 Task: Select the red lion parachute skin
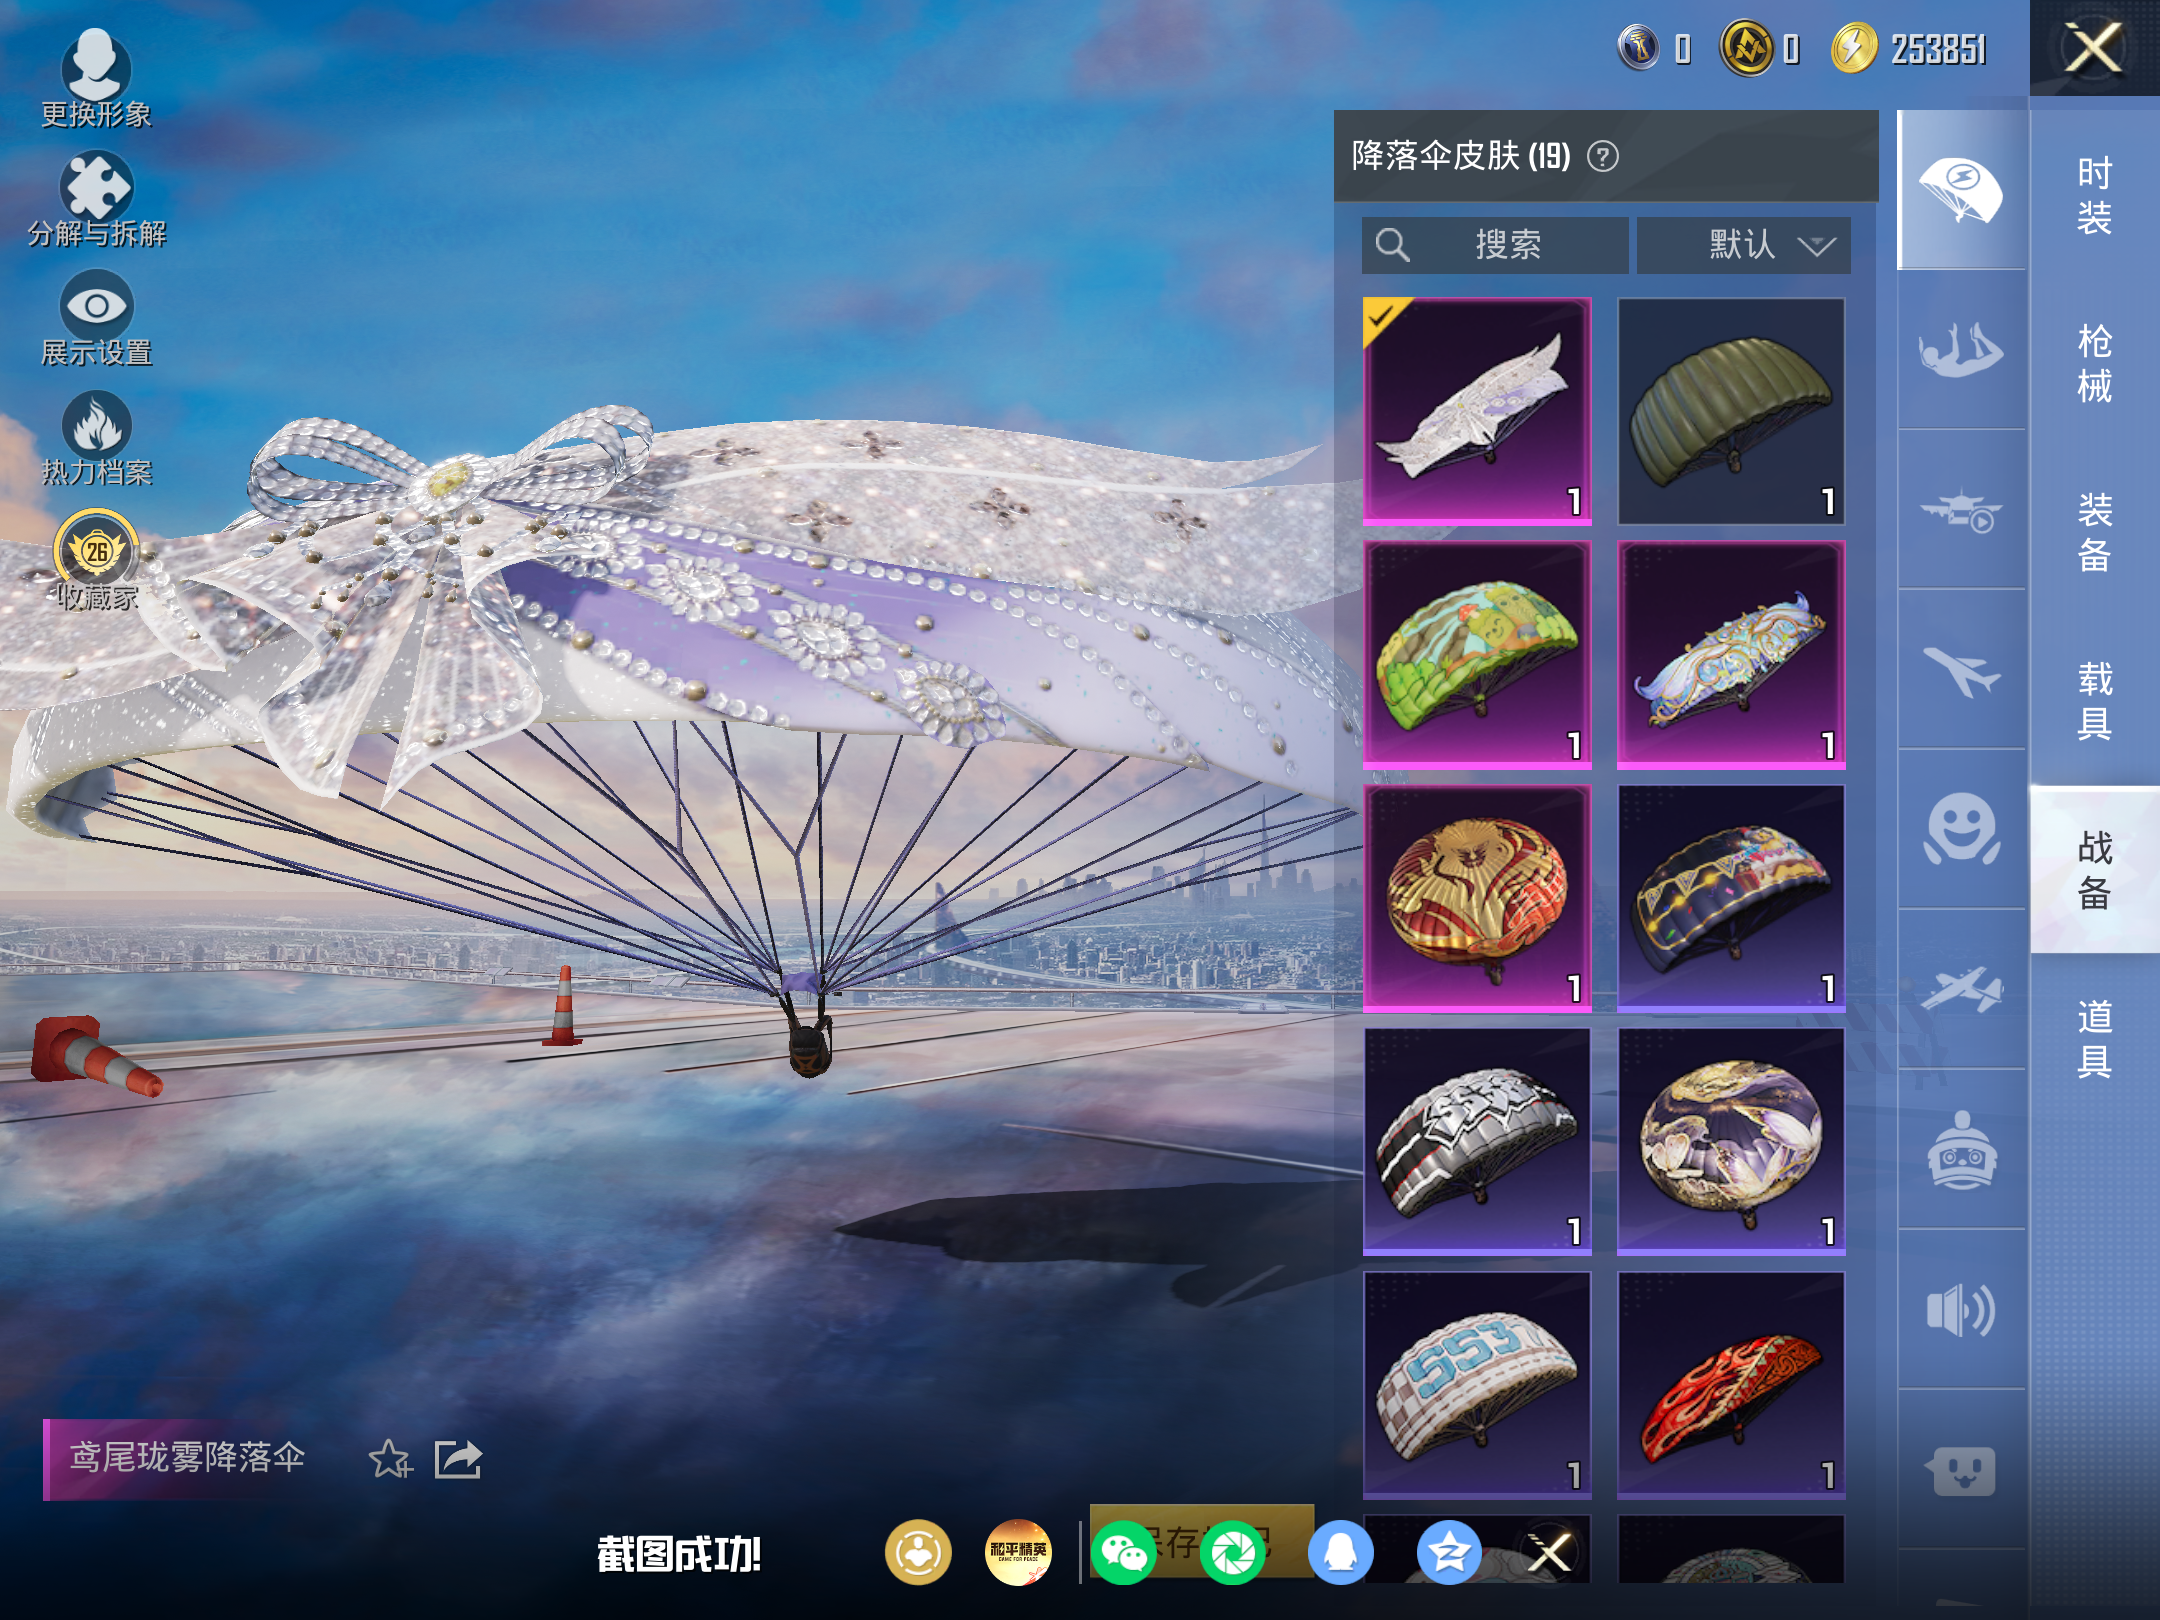point(1477,898)
